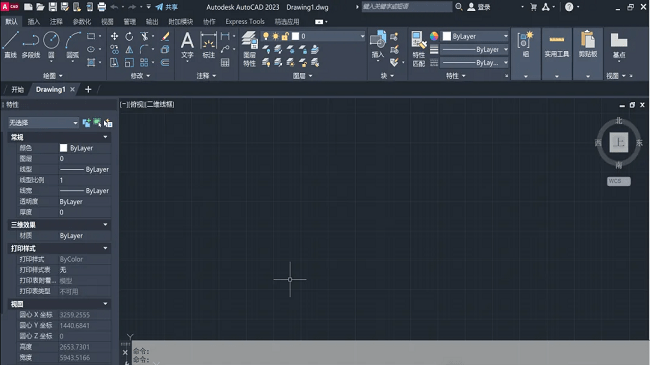Click the 颜色 ByLayer color swatch in properties
Viewport: 650px width, 365px height.
click(63, 148)
